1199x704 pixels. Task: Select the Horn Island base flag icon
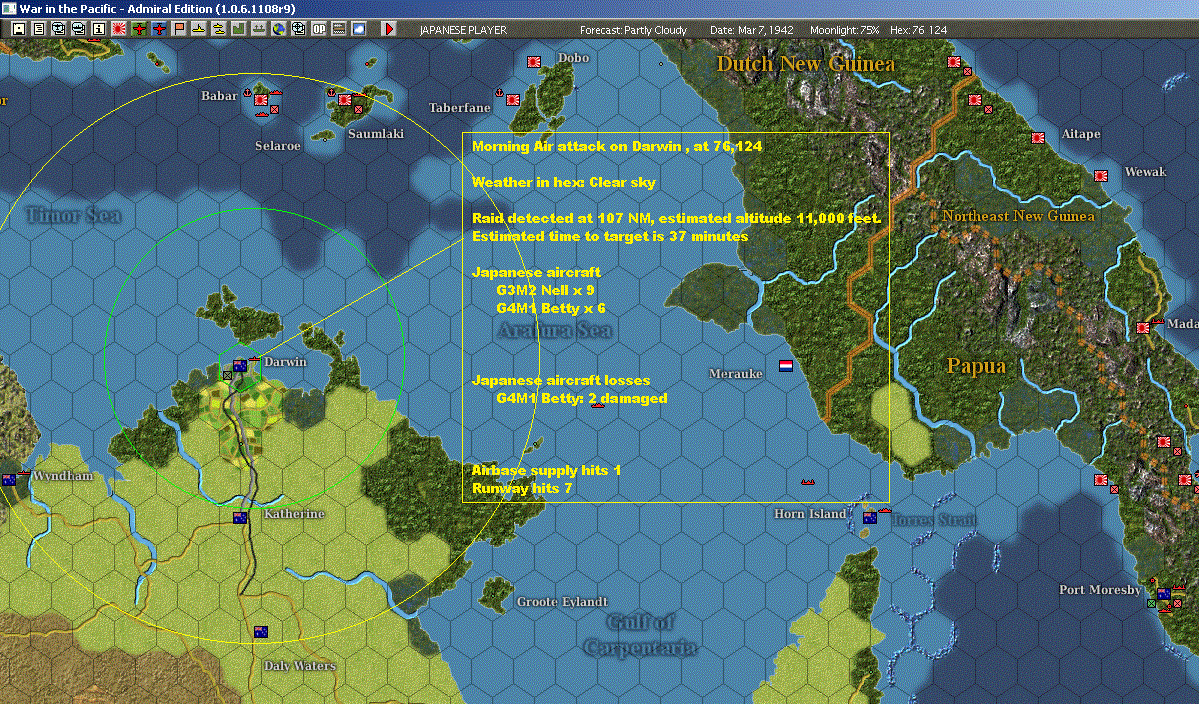click(x=869, y=518)
